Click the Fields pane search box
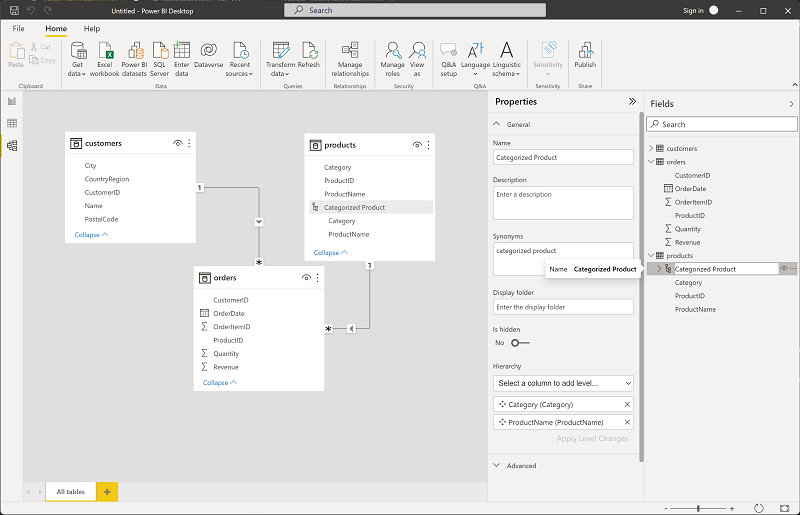This screenshot has width=800, height=515. tap(721, 124)
